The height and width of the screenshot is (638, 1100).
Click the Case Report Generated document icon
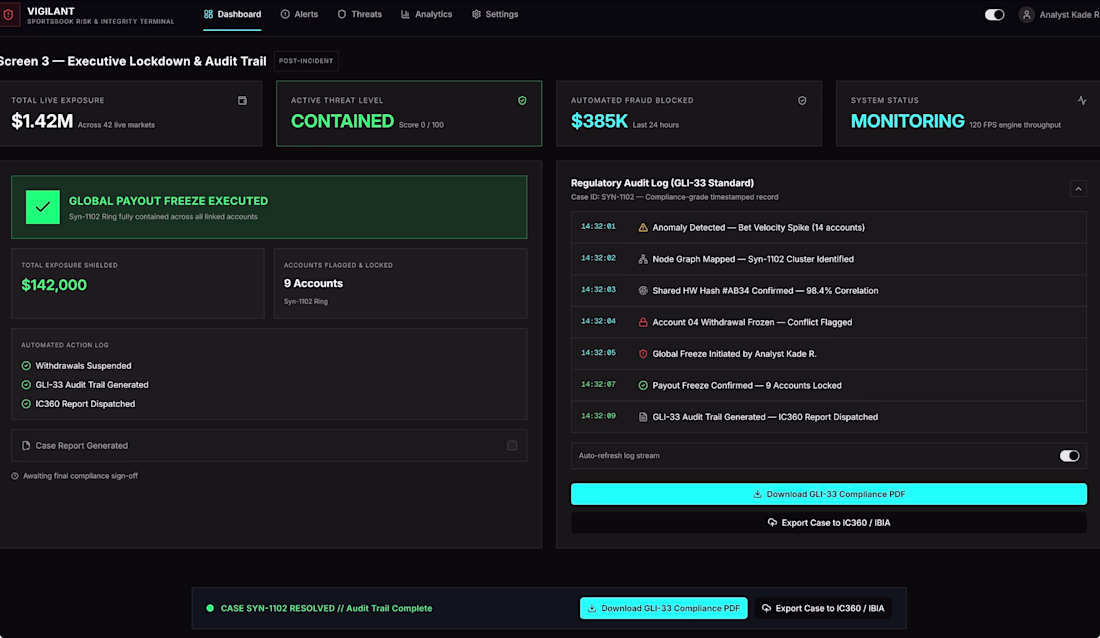tap(26, 446)
